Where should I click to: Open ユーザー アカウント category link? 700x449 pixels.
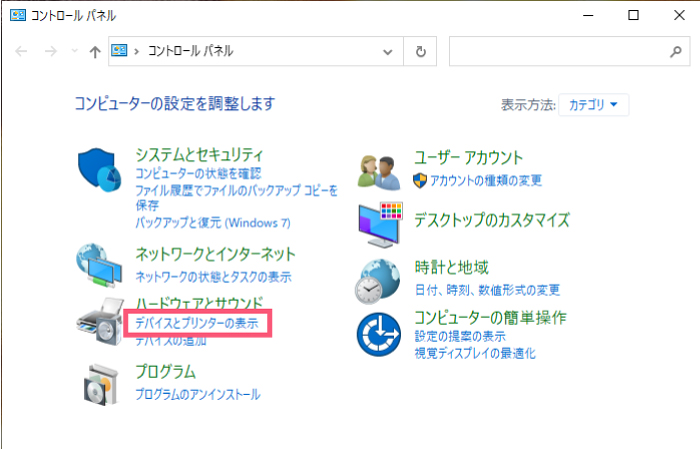(x=468, y=158)
